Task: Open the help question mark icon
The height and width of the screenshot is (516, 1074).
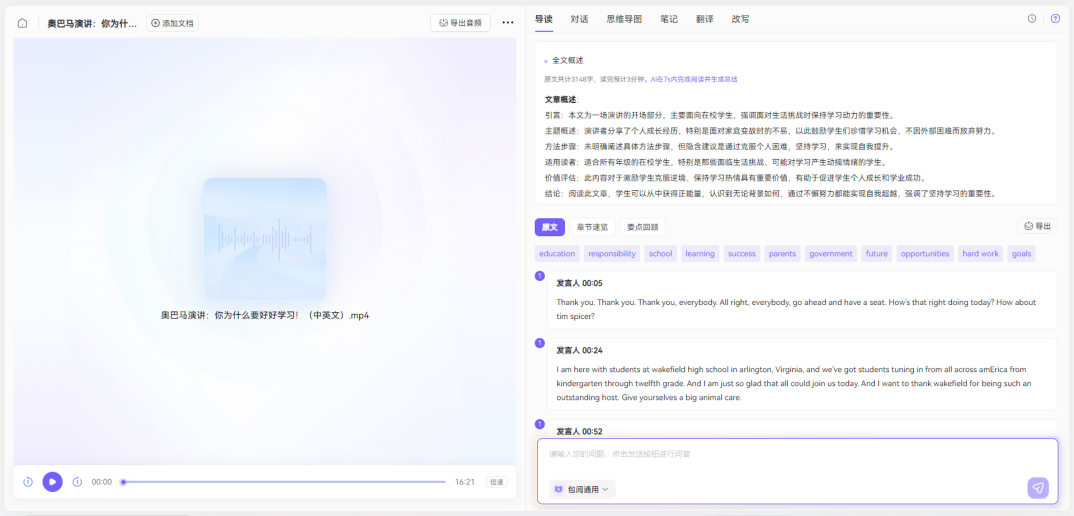Action: pyautogui.click(x=1055, y=19)
